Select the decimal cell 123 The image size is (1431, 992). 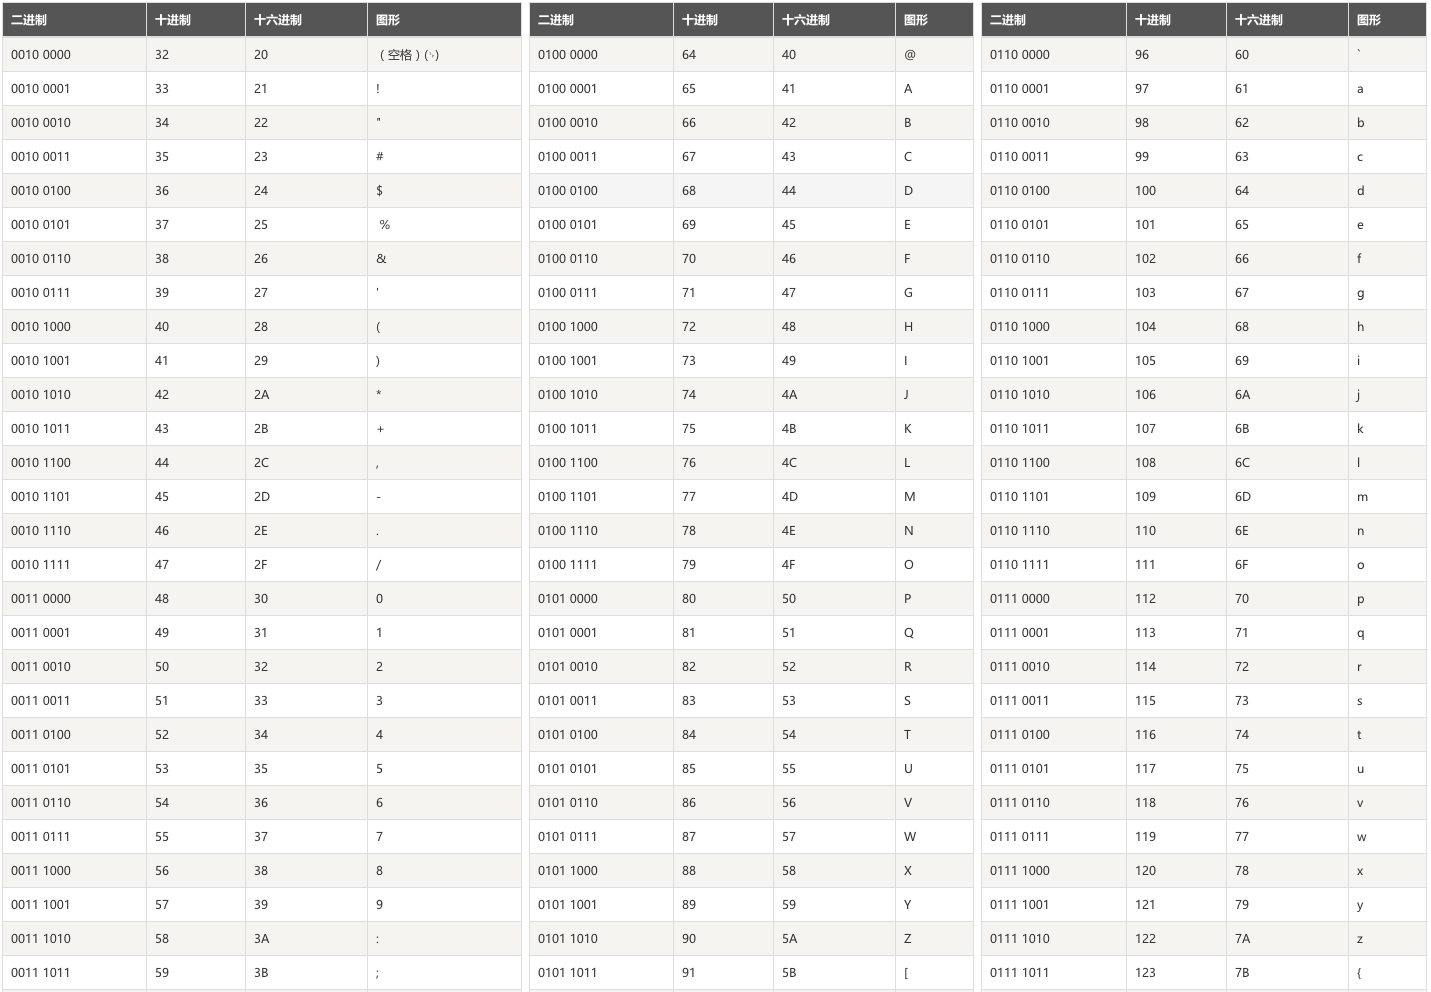click(1145, 973)
